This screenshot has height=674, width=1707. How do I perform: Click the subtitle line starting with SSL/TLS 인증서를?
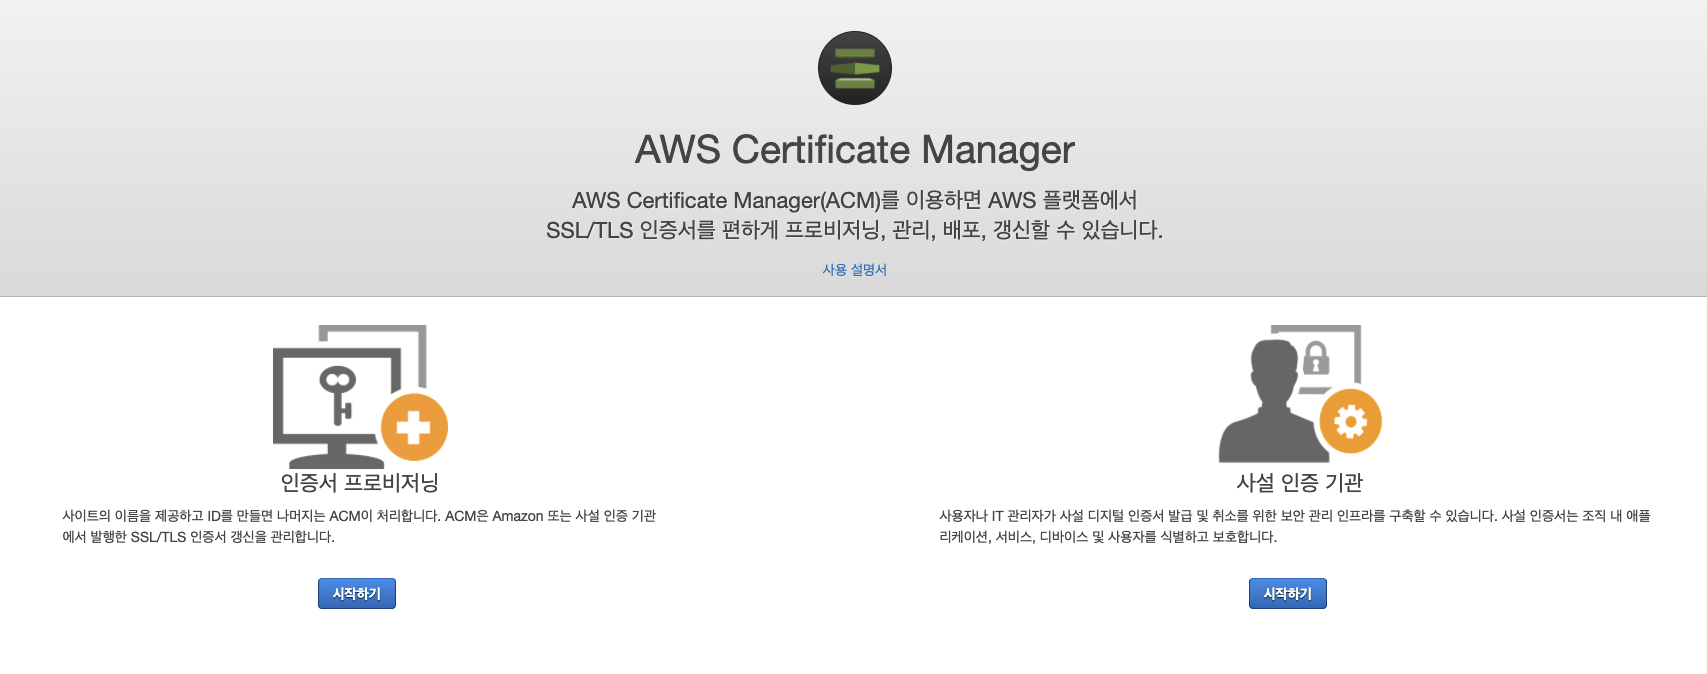pyautogui.click(x=855, y=230)
